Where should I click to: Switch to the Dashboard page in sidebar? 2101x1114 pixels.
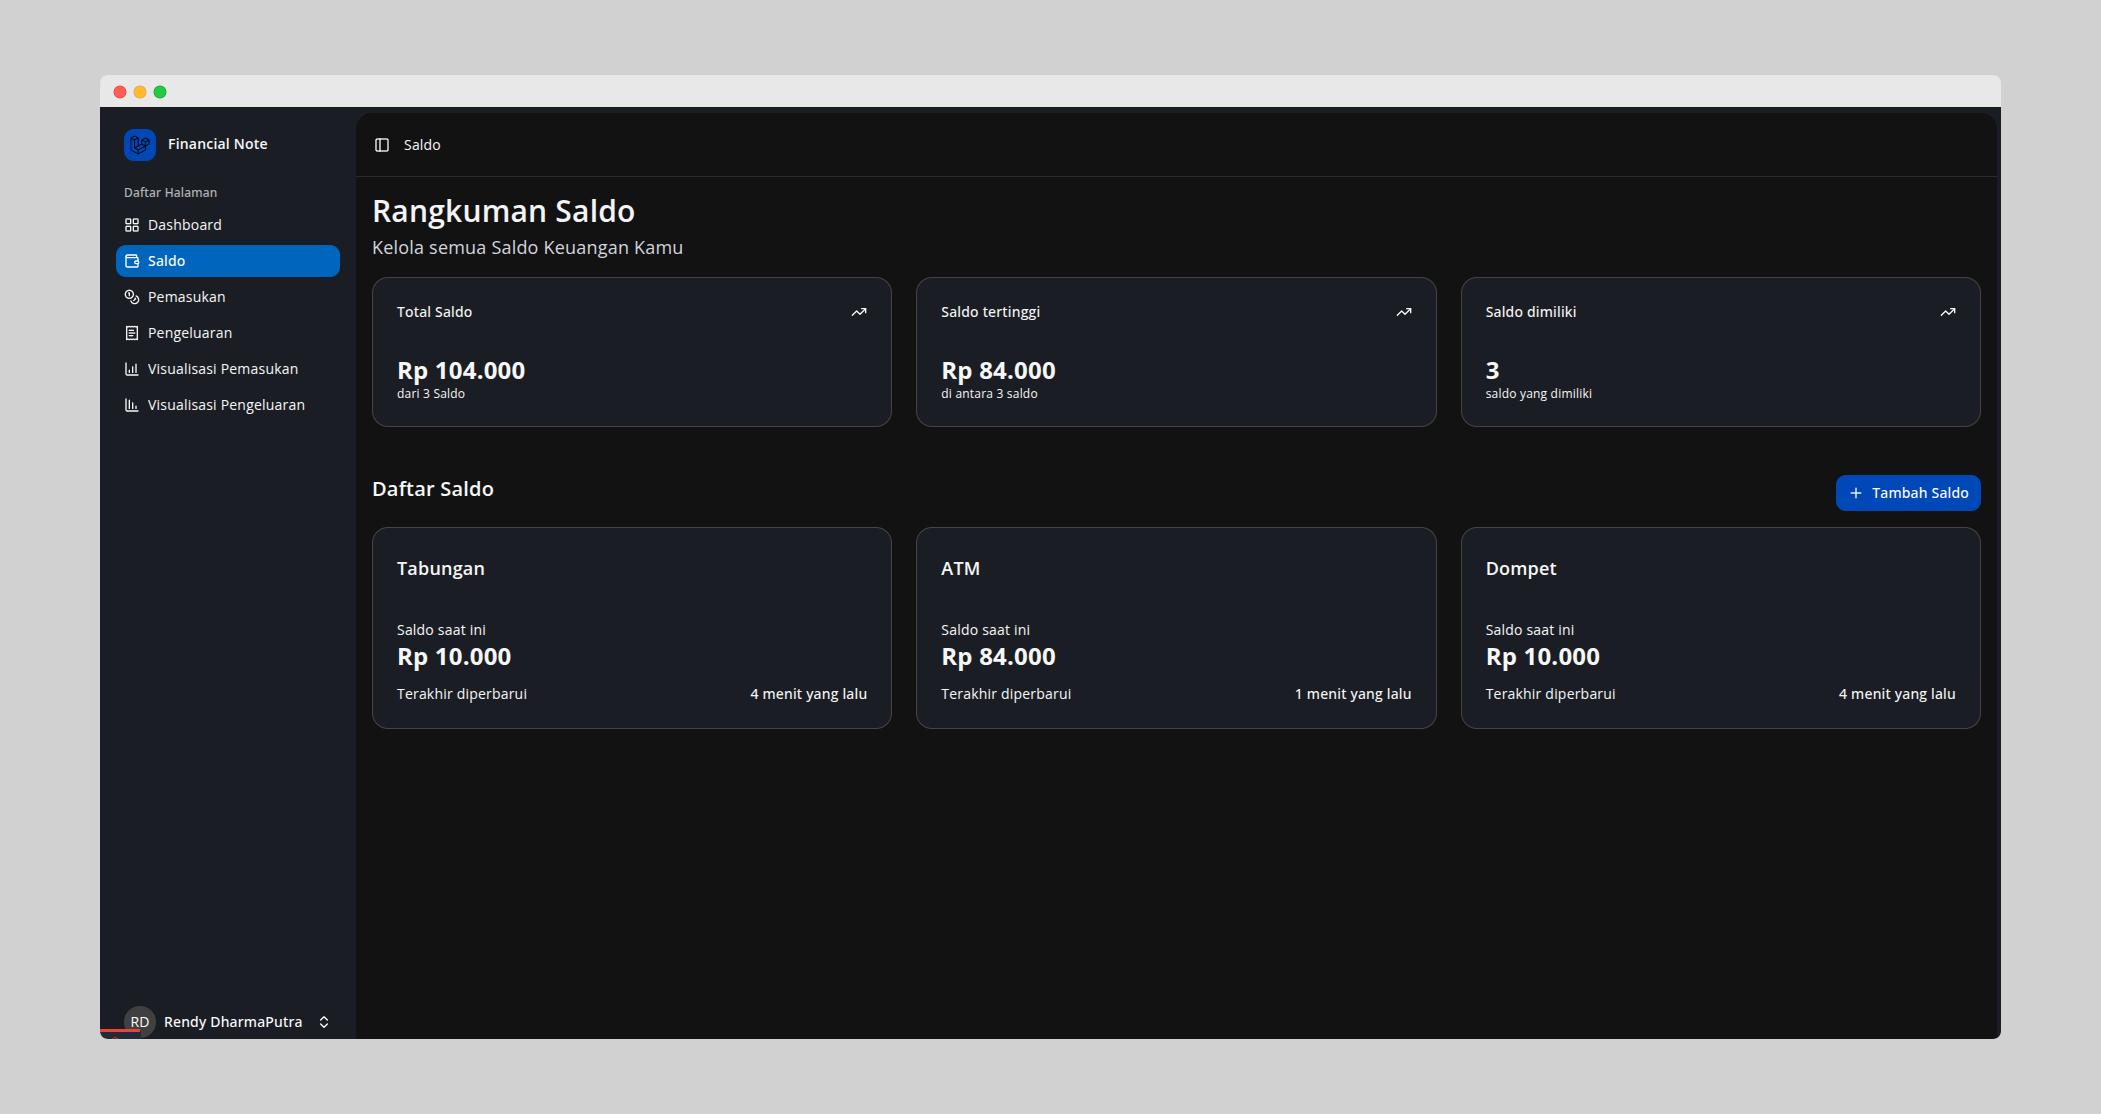185,225
